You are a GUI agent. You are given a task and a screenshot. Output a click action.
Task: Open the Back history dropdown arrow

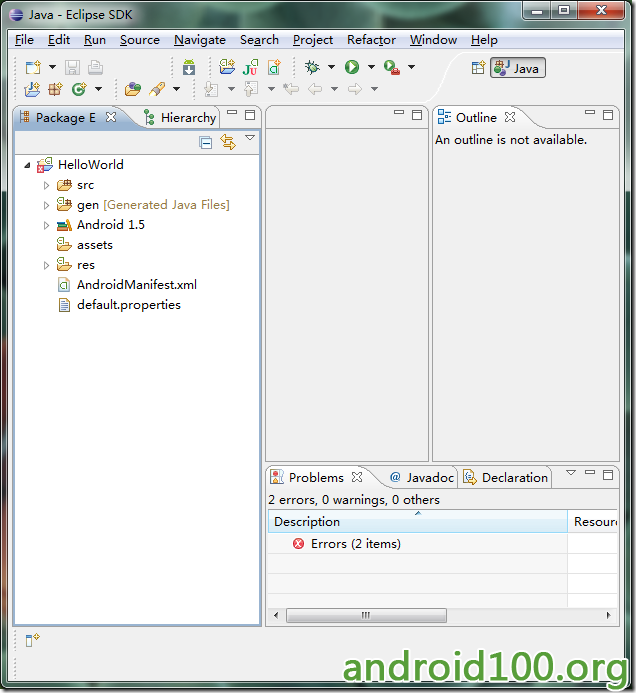point(334,89)
